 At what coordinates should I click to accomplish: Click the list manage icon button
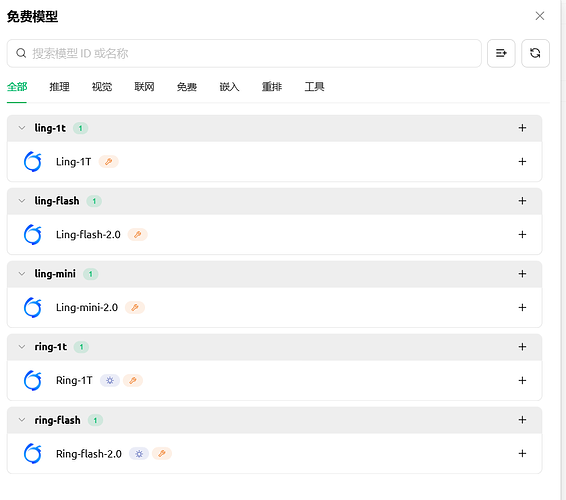point(501,53)
